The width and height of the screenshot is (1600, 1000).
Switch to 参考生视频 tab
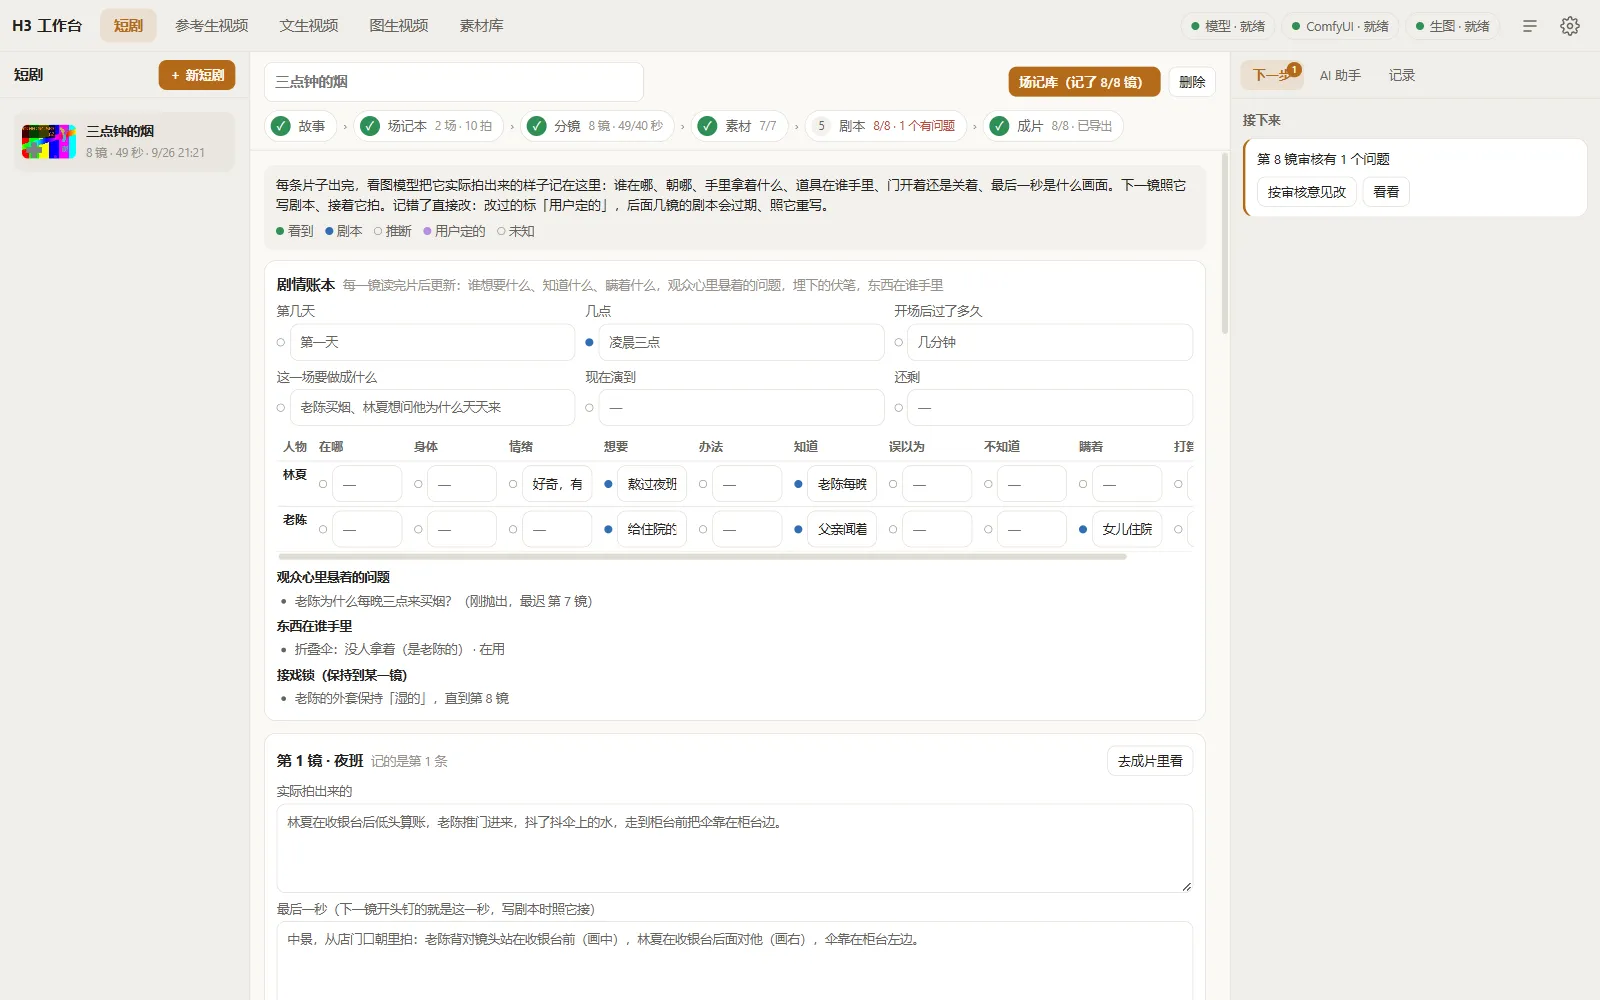pyautogui.click(x=212, y=26)
